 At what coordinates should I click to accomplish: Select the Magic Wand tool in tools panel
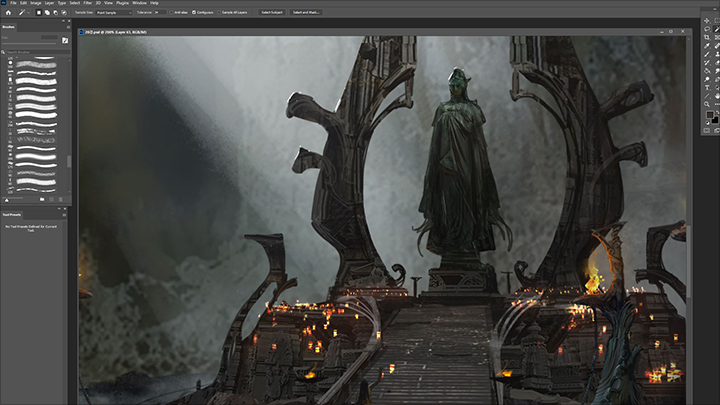point(717,29)
